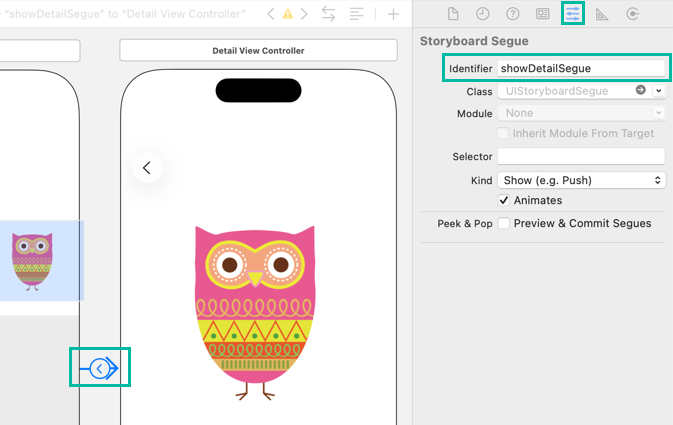Open the Size inspector ruler icon
The width and height of the screenshot is (673, 425).
coord(602,14)
